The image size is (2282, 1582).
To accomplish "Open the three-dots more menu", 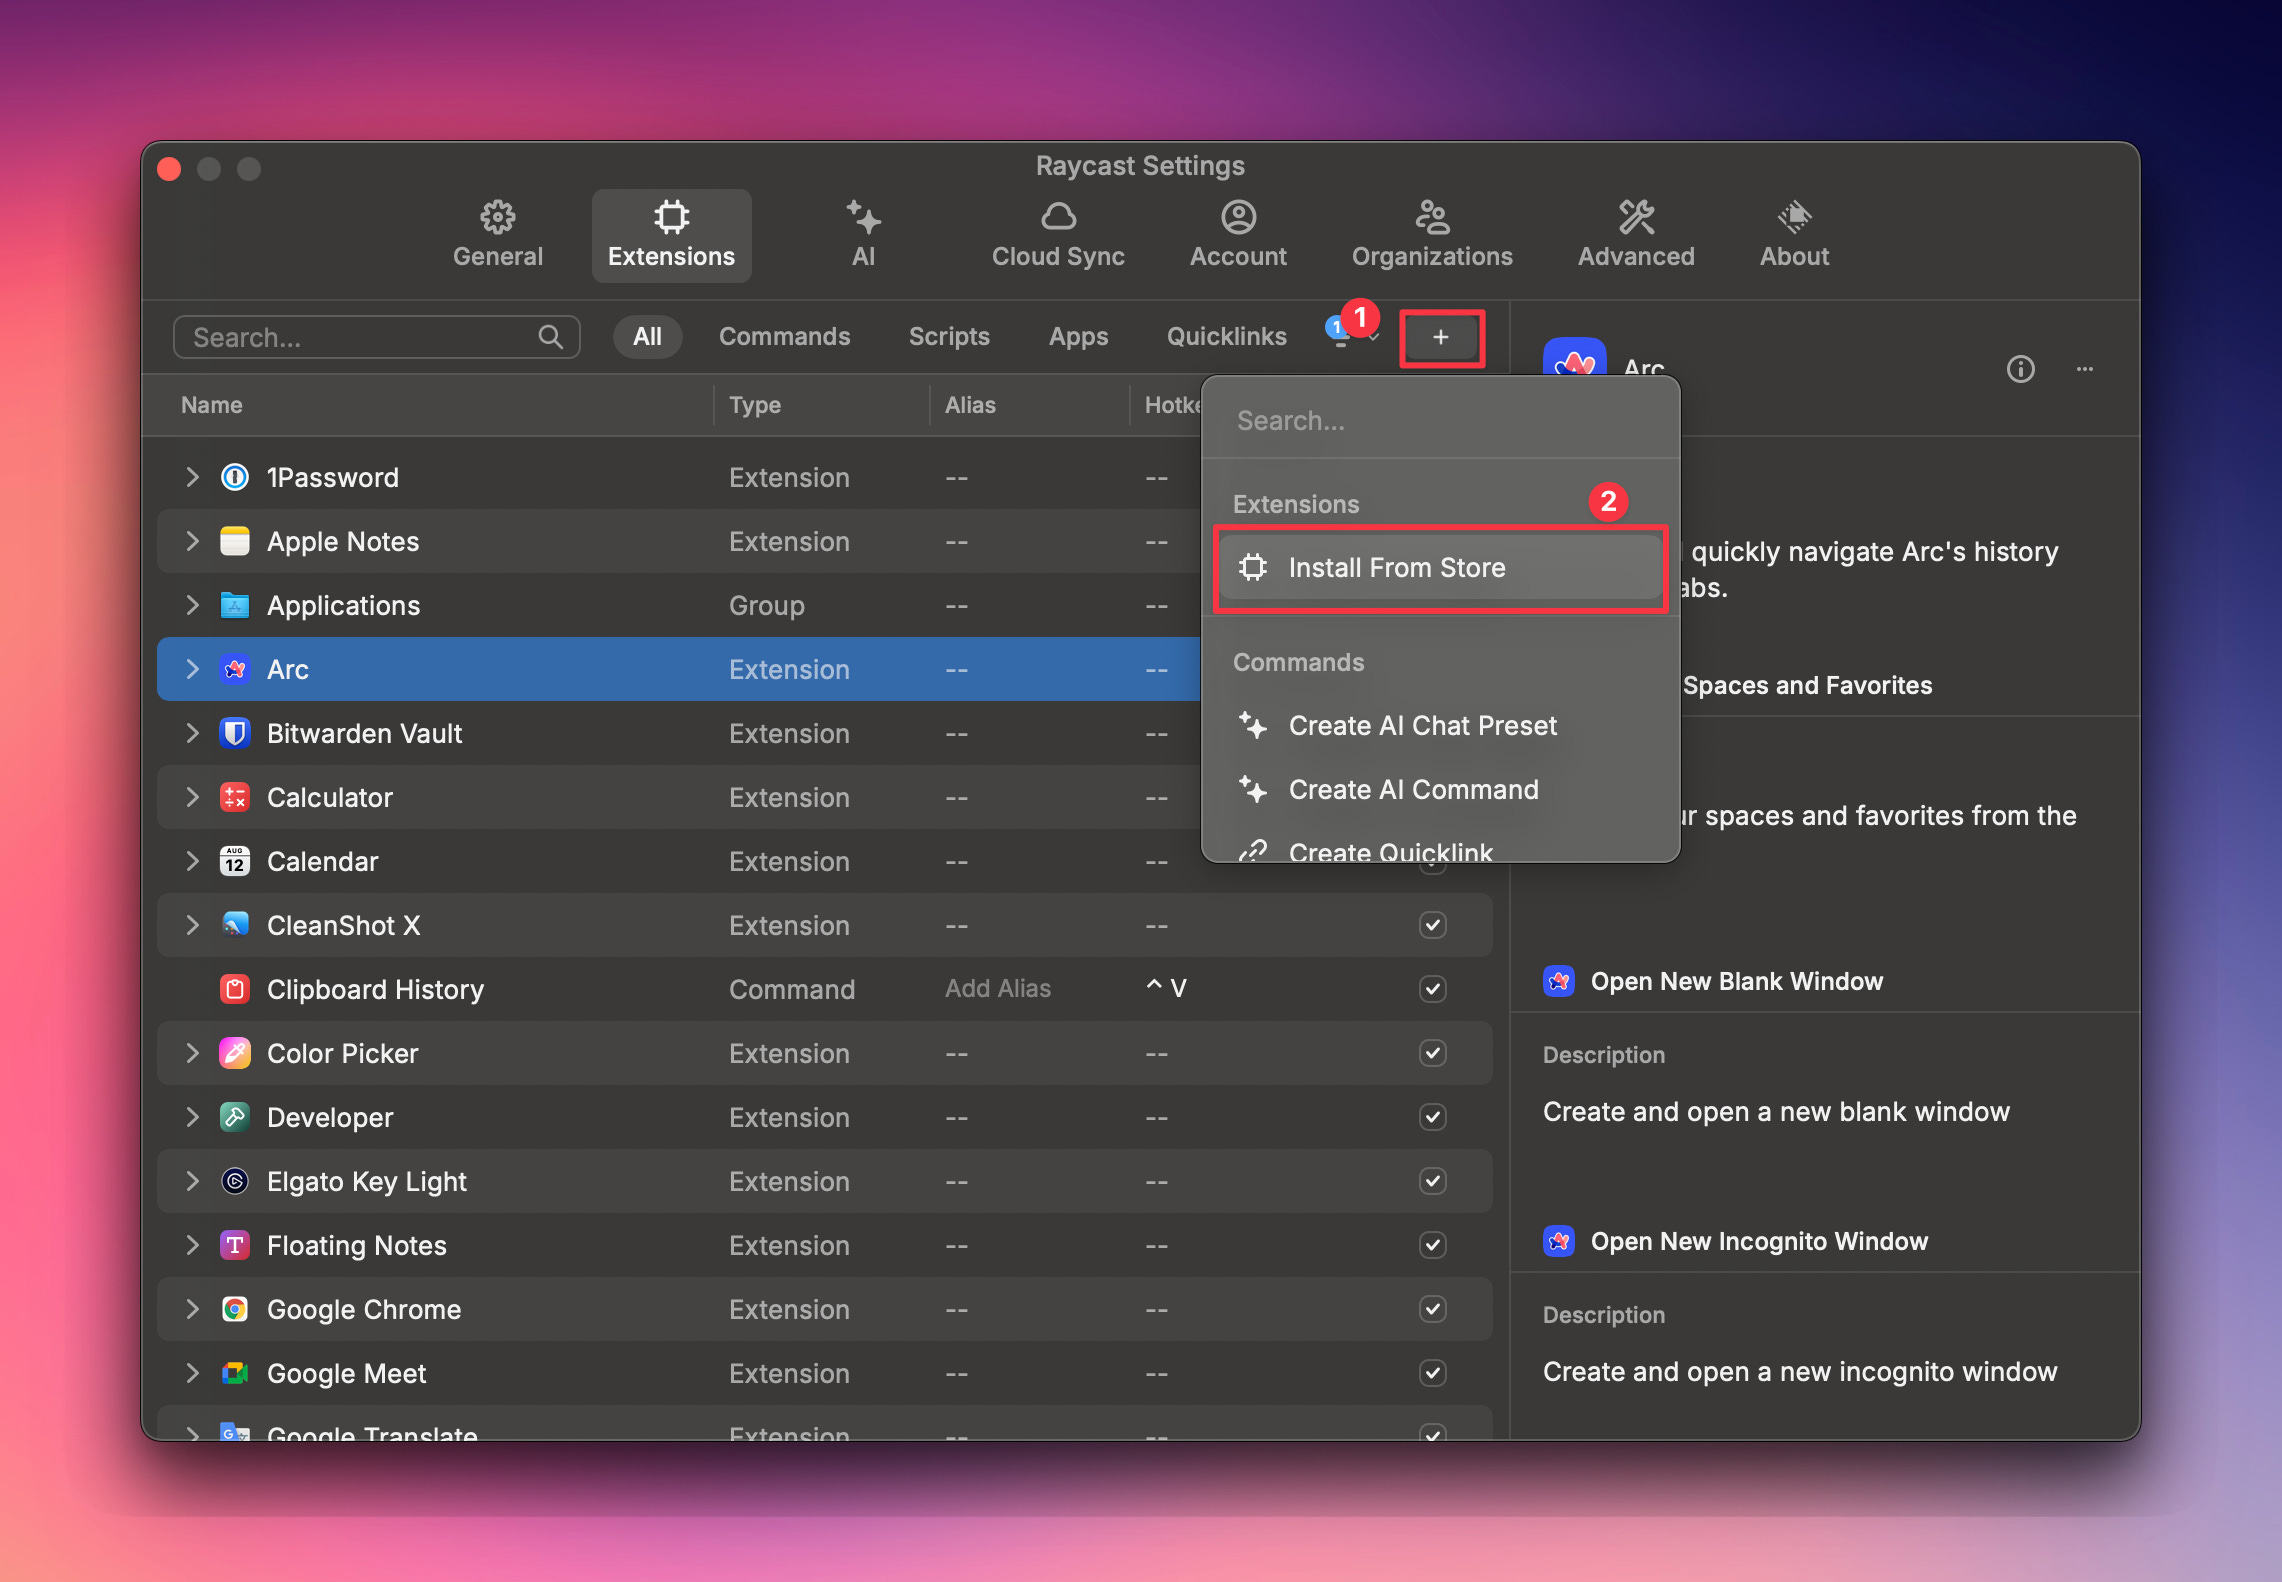I will (x=2084, y=369).
